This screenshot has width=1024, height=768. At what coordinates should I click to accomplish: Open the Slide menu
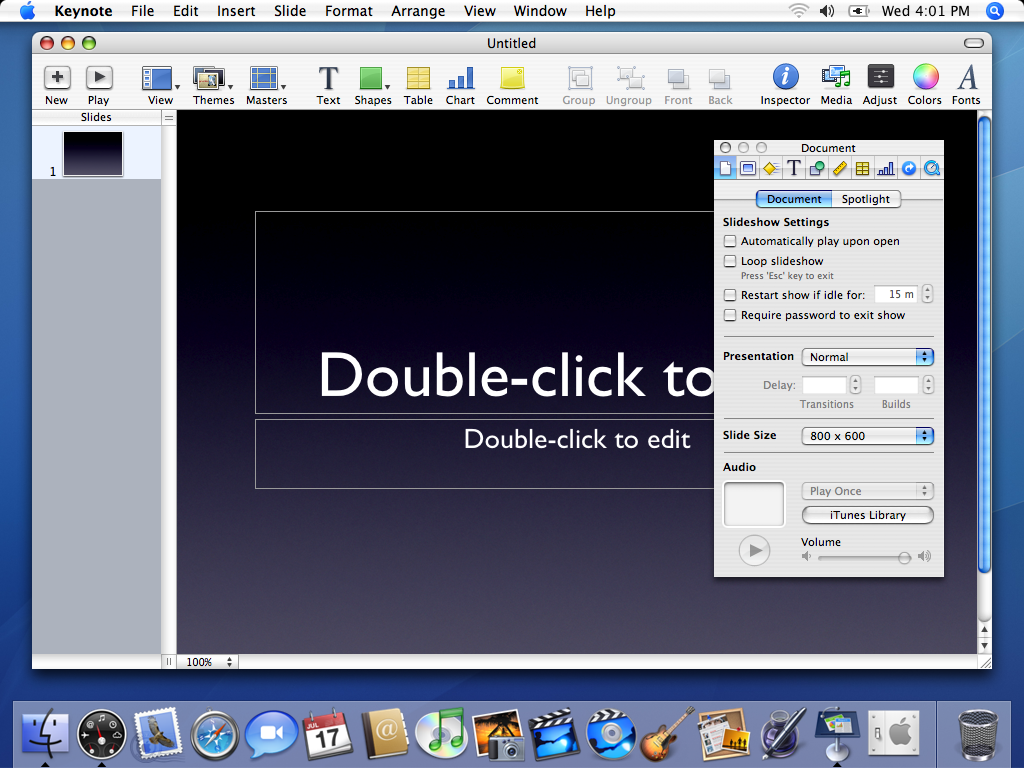[290, 11]
